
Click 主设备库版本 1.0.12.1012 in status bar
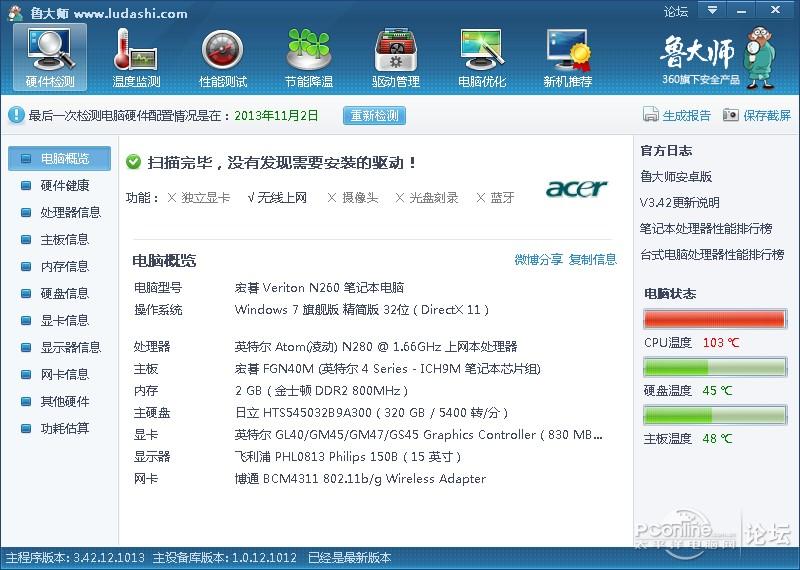point(224,558)
